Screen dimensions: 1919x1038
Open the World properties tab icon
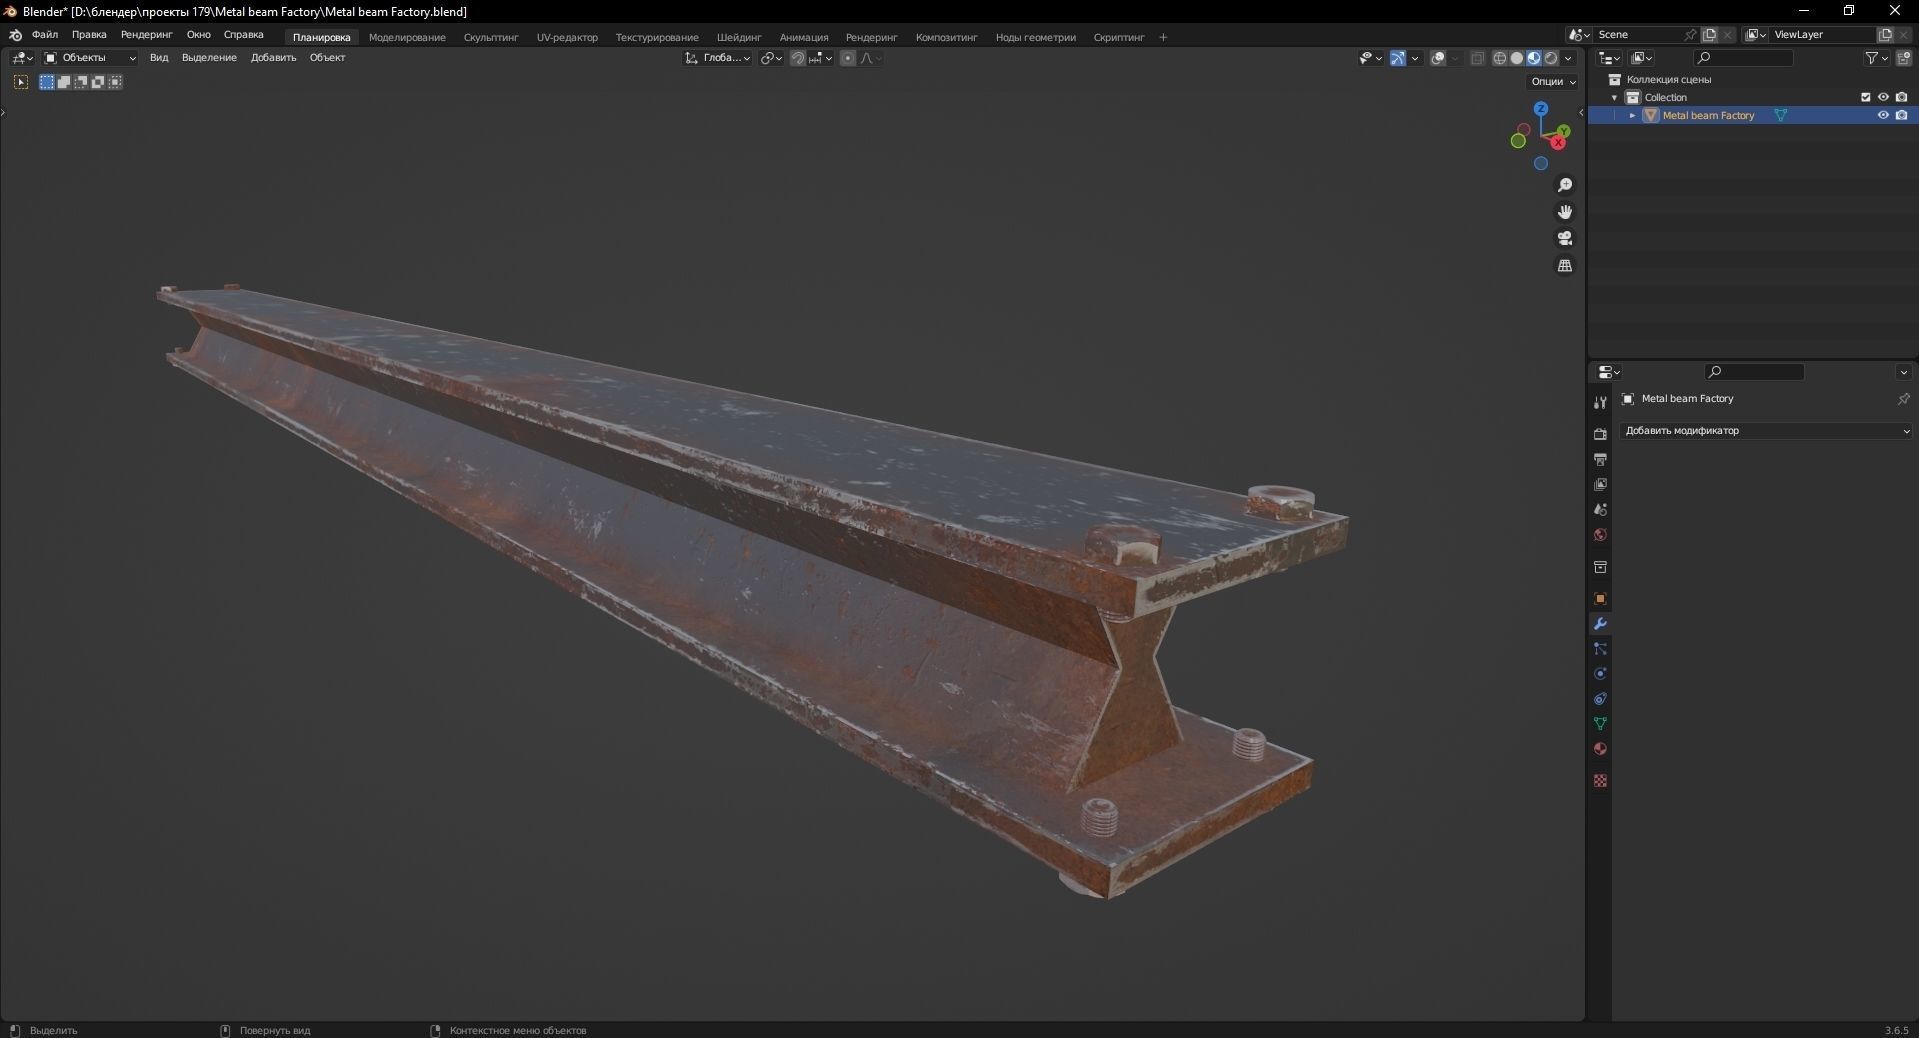(x=1600, y=535)
